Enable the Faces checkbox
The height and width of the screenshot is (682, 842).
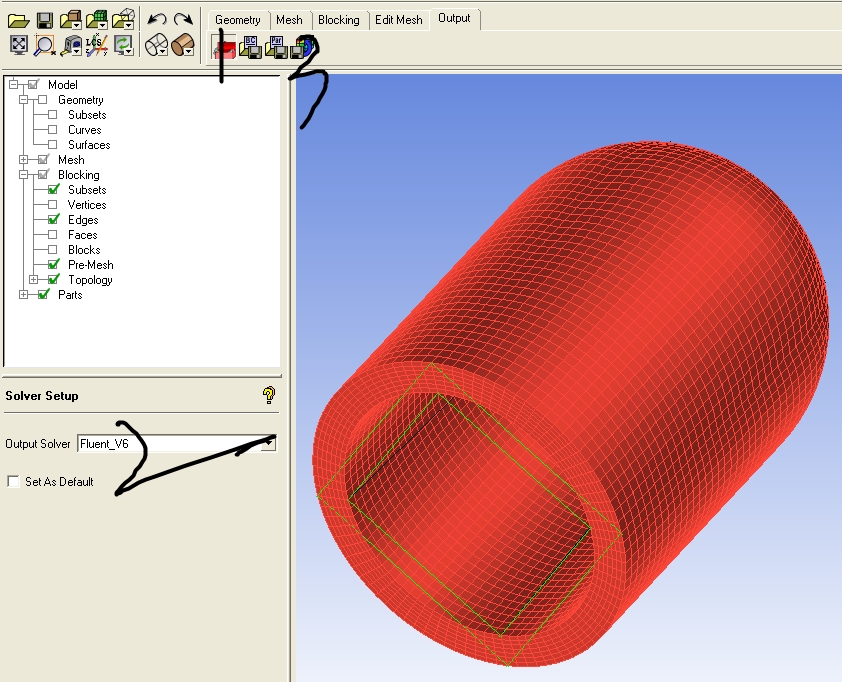pyautogui.click(x=53, y=235)
